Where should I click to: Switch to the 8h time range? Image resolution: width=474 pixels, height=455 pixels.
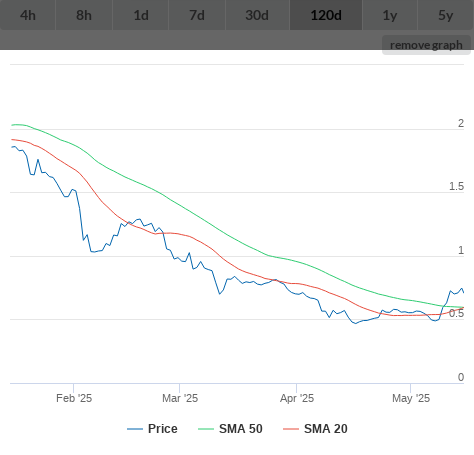pos(84,15)
